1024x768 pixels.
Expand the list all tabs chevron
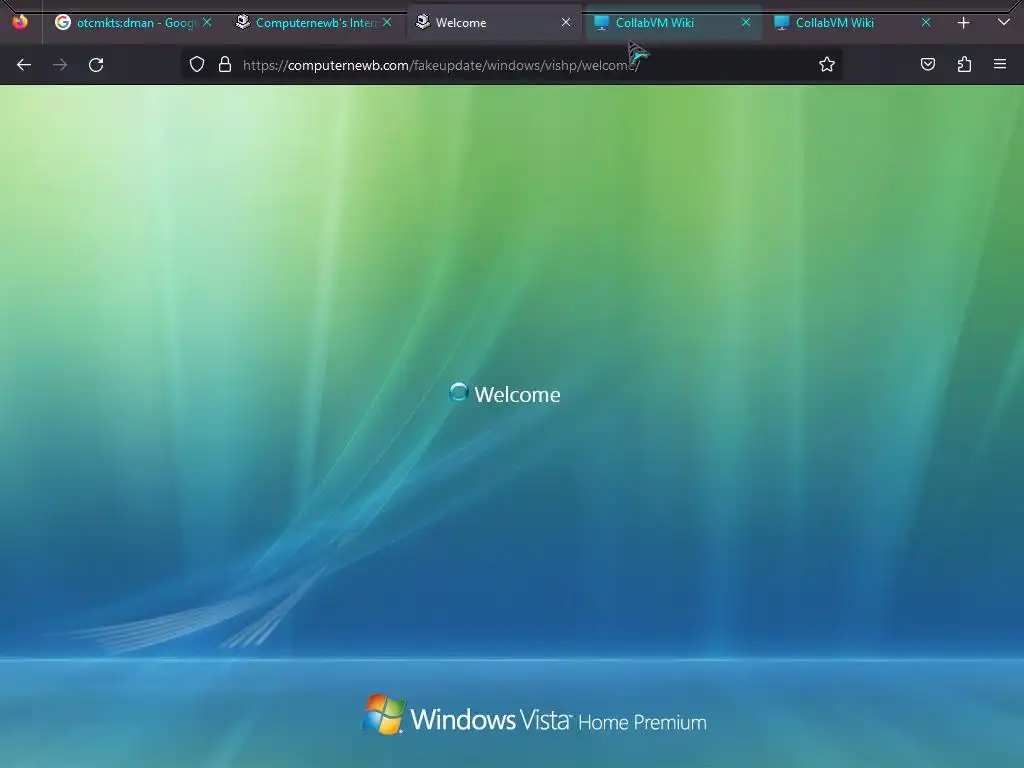1004,22
